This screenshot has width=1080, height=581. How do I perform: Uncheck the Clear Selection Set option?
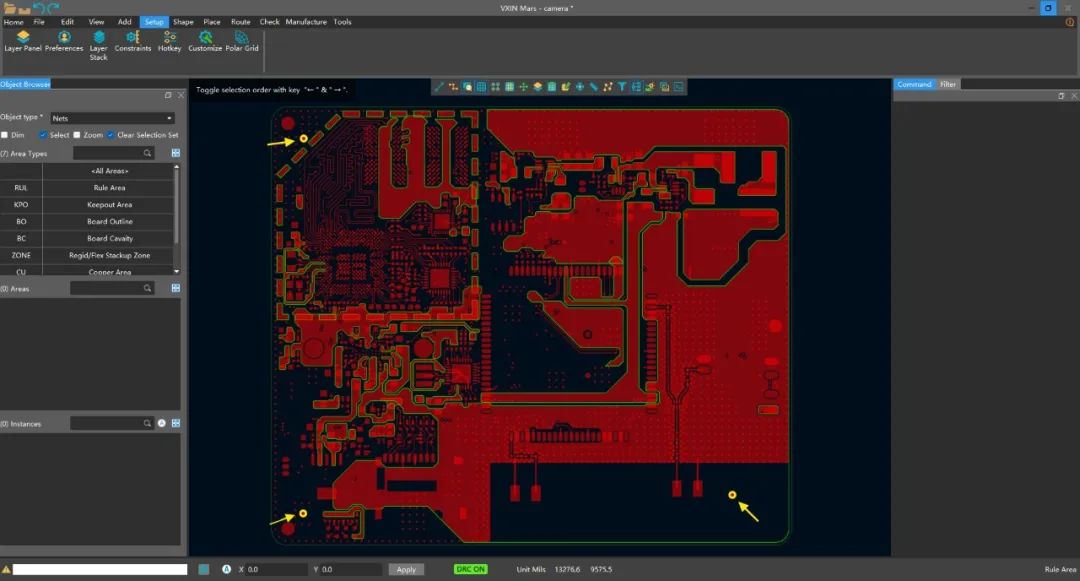[x=111, y=135]
